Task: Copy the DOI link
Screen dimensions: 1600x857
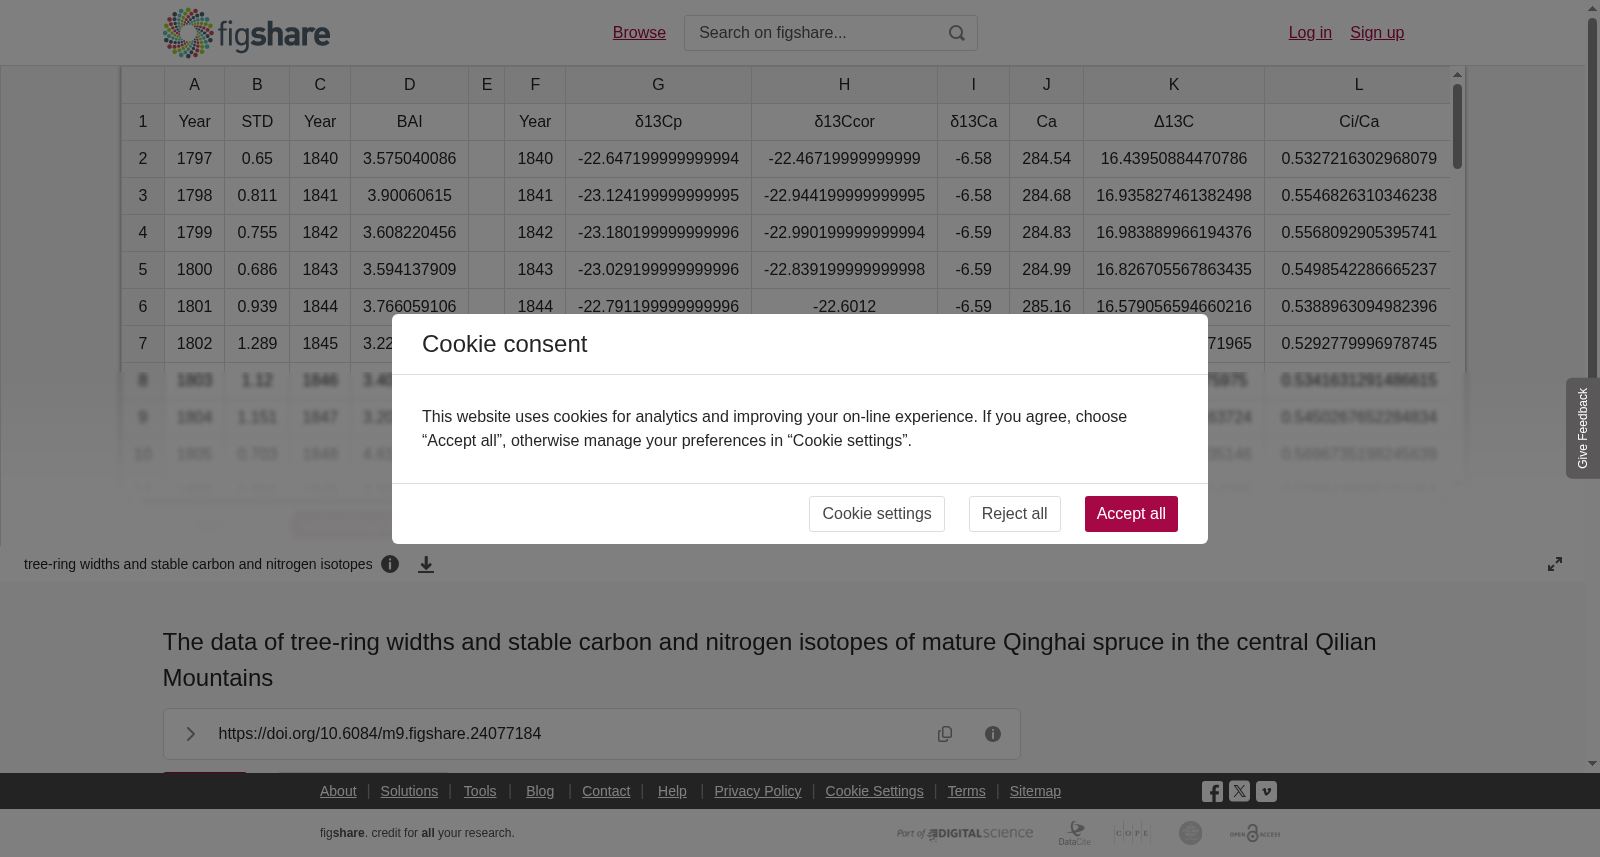Action: coord(945,734)
